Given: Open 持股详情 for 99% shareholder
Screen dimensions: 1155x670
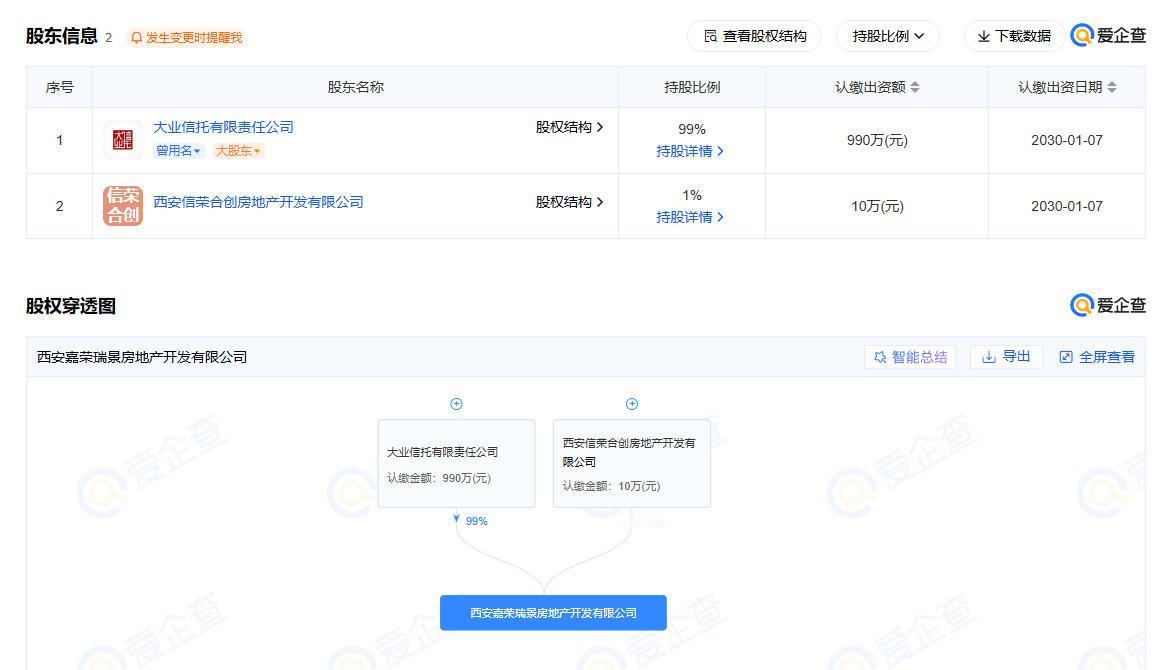Looking at the screenshot, I should pos(690,151).
